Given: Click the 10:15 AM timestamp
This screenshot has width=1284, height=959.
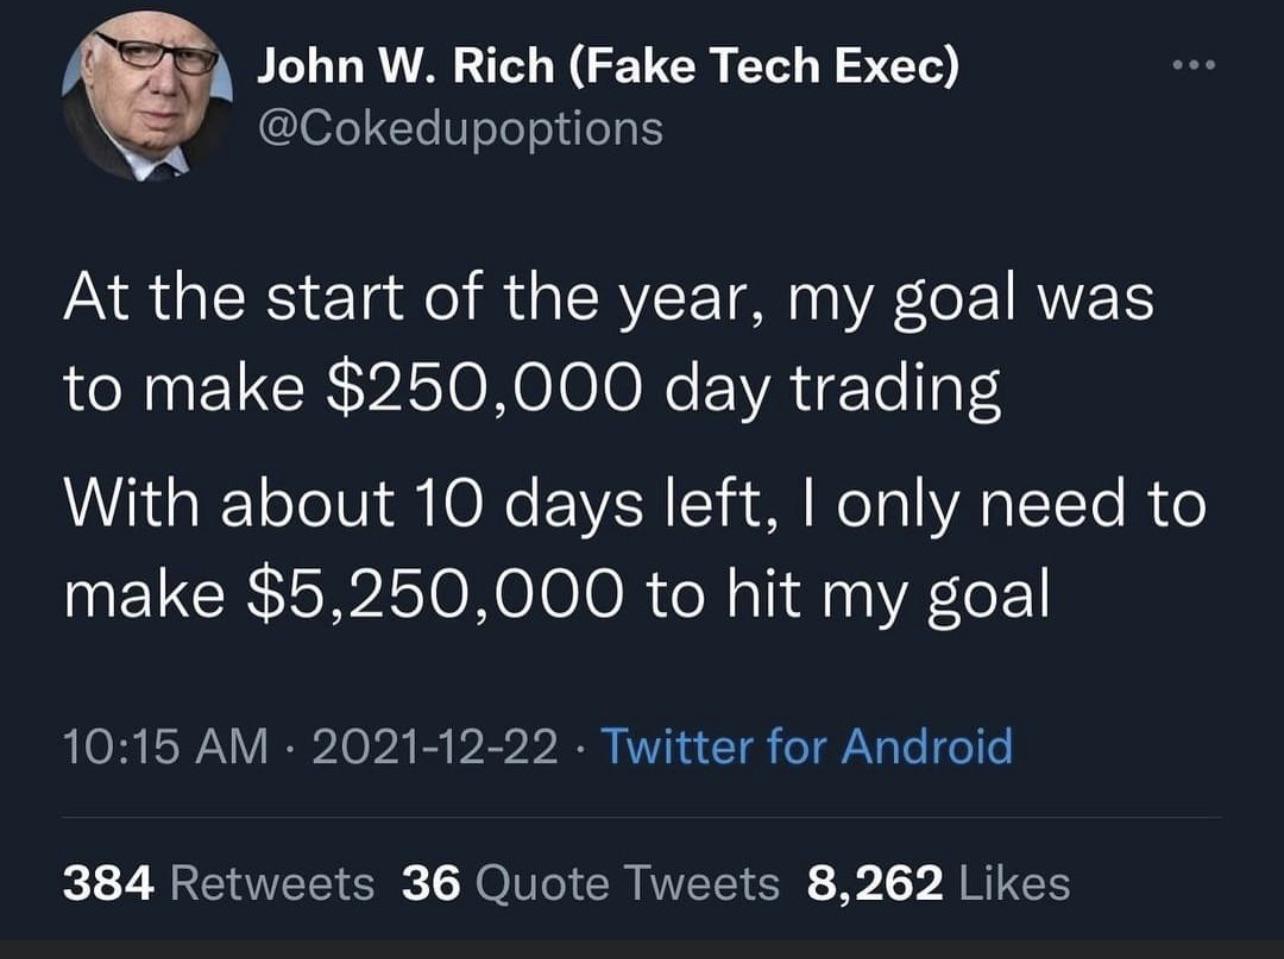Looking at the screenshot, I should [166, 747].
